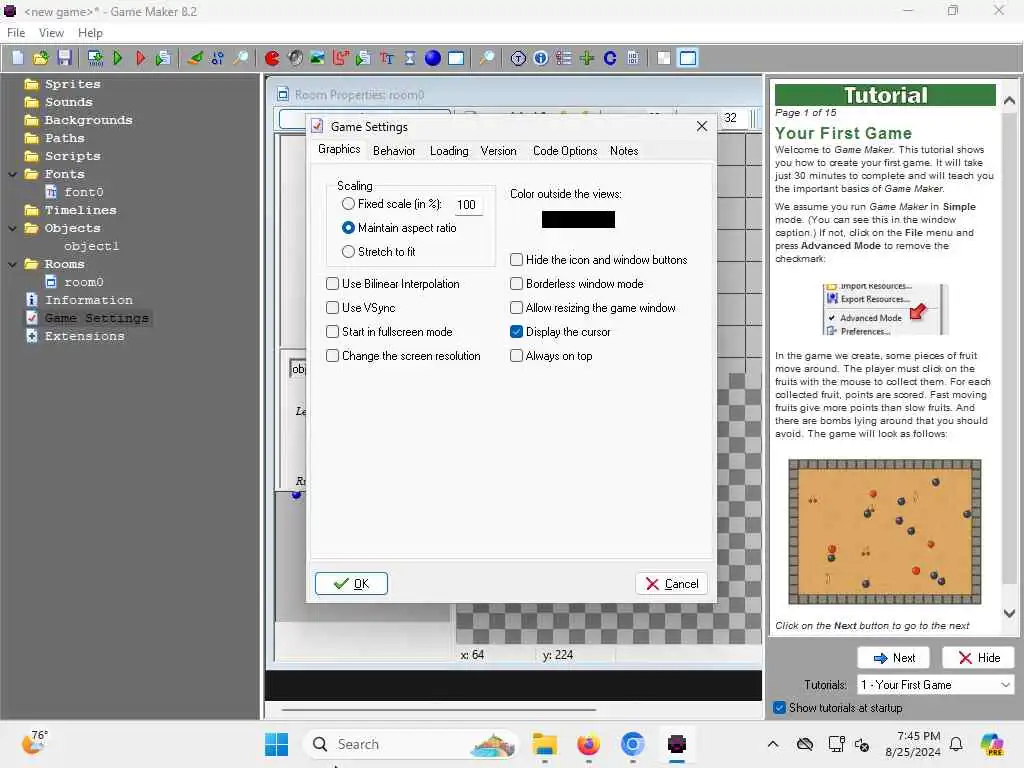Check Change the screen resolution
Image resolution: width=1024 pixels, height=768 pixels.
click(332, 356)
